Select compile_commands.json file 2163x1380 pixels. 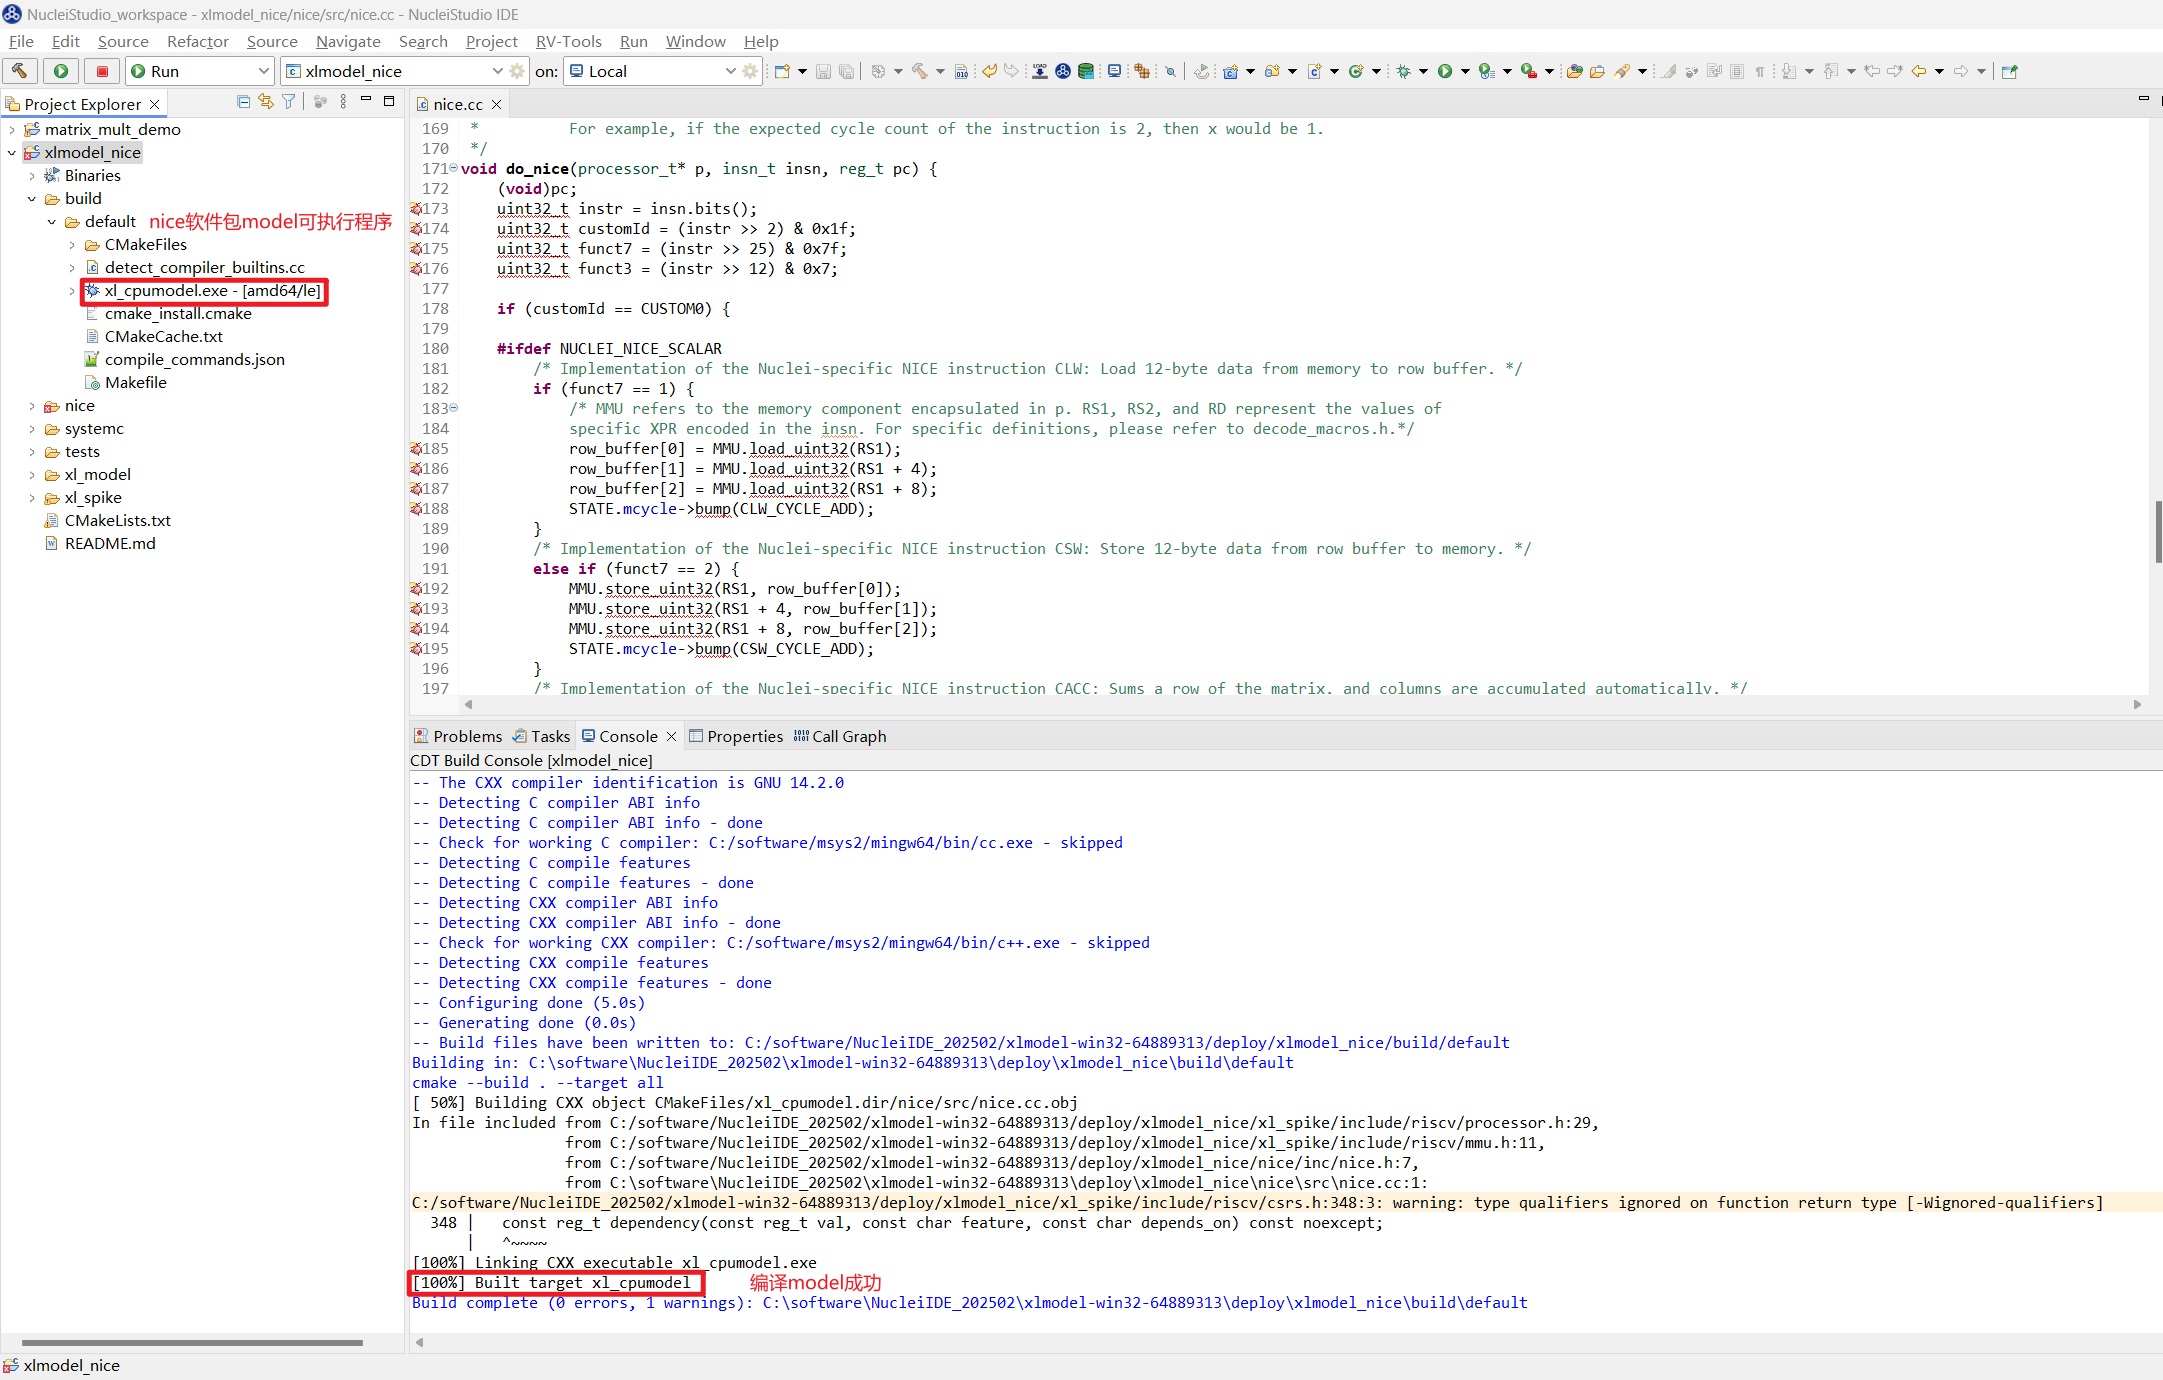click(194, 360)
